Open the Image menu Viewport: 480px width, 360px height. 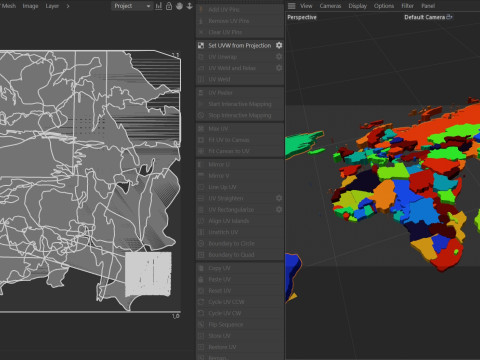(30, 6)
